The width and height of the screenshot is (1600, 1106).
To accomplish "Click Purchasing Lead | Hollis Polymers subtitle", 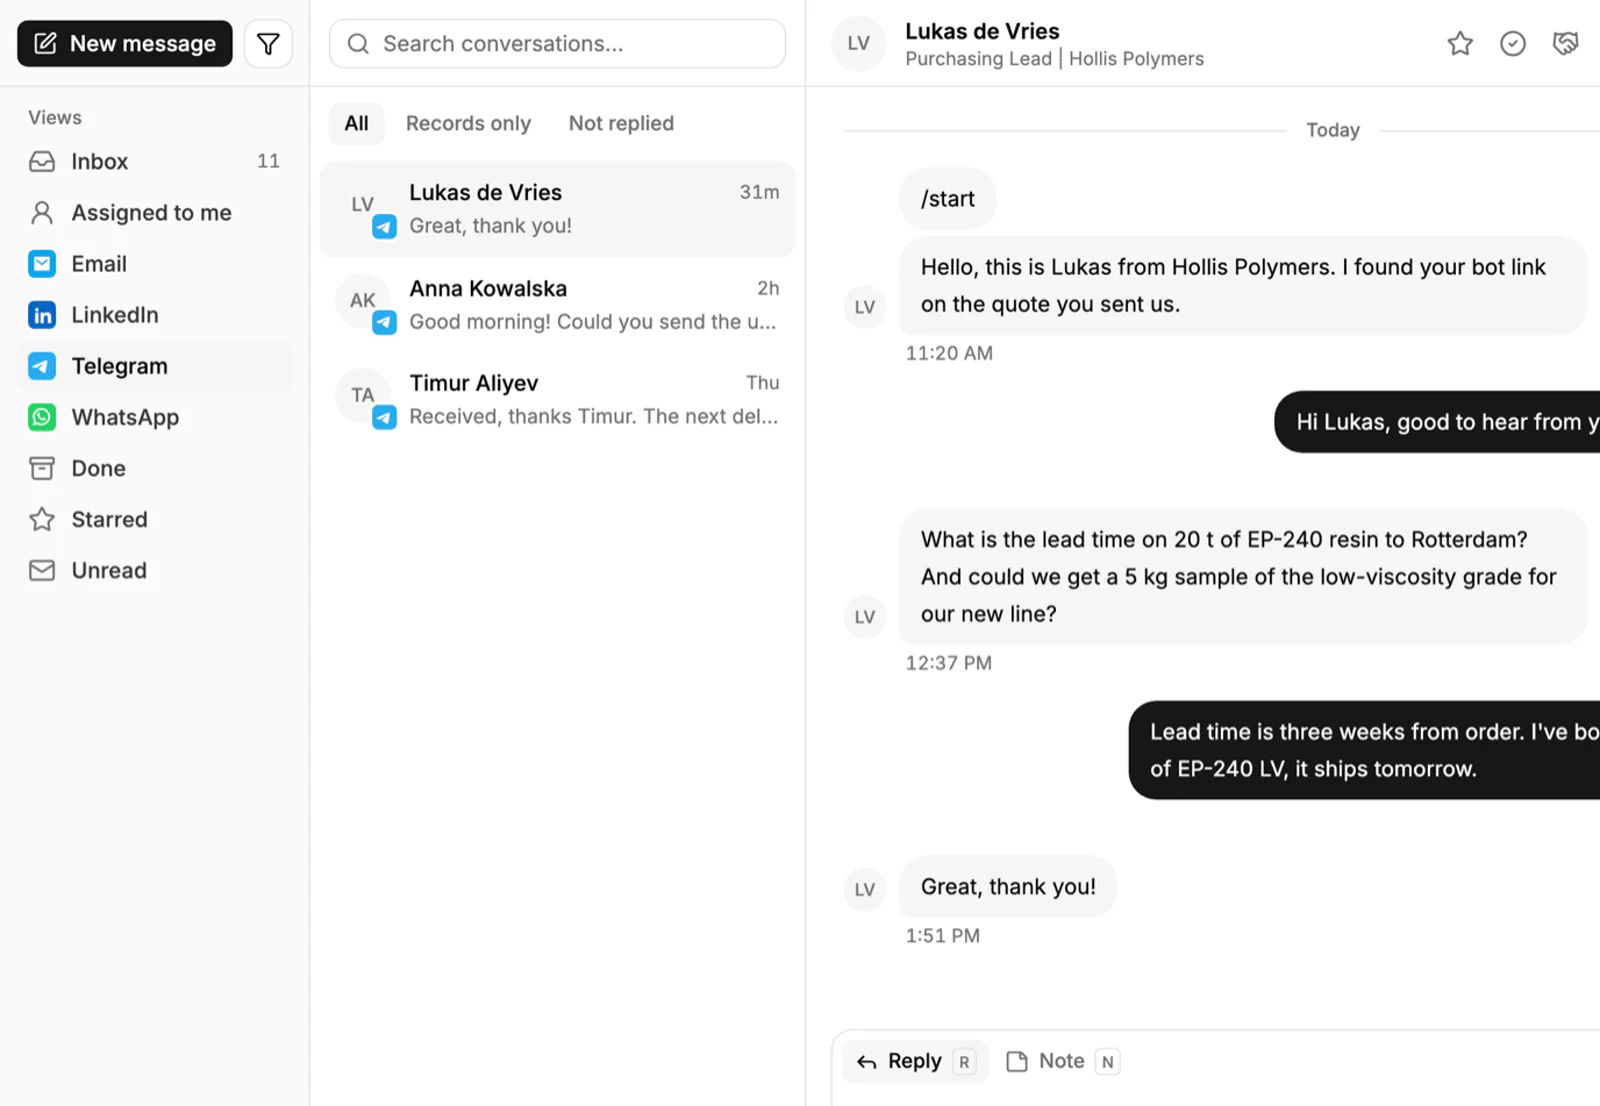I will (x=1054, y=59).
